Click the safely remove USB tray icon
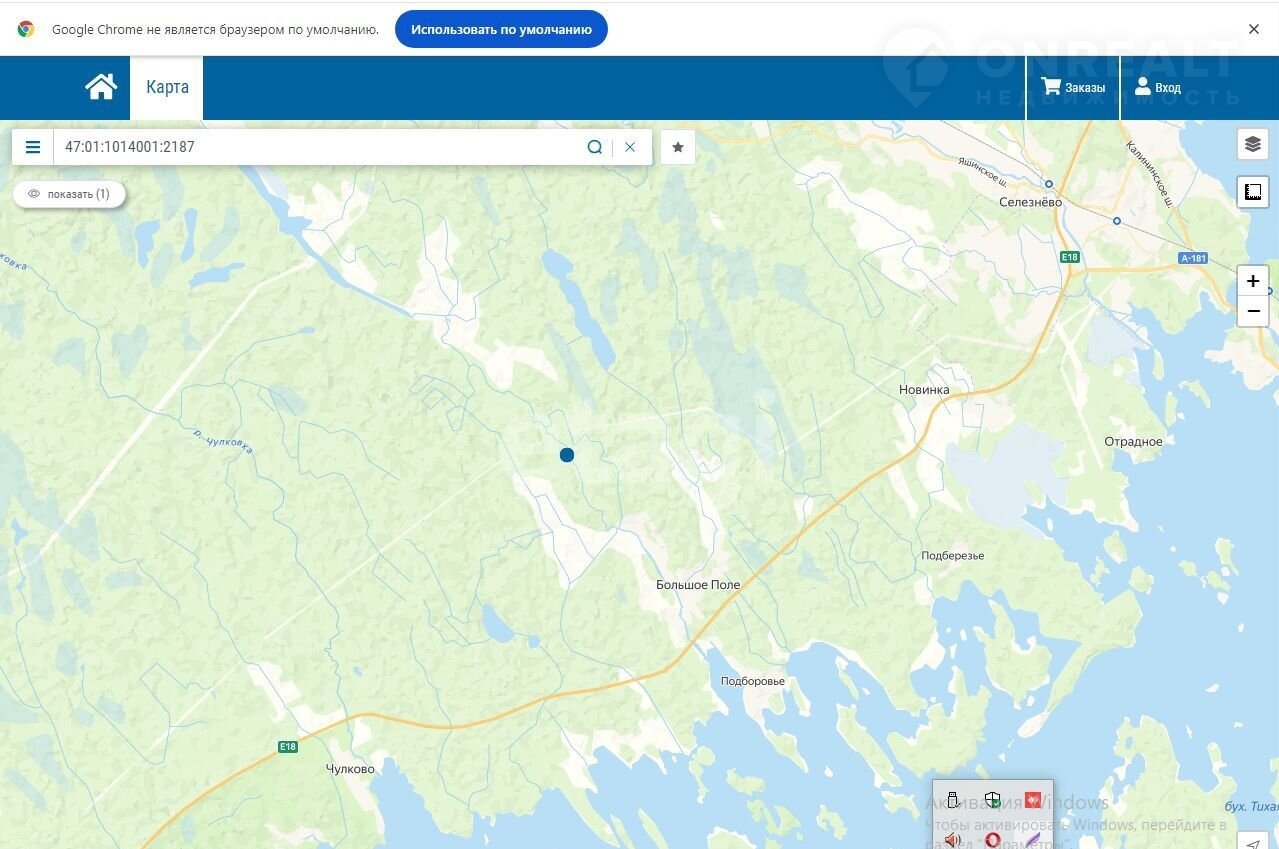1279x849 pixels. (x=952, y=799)
